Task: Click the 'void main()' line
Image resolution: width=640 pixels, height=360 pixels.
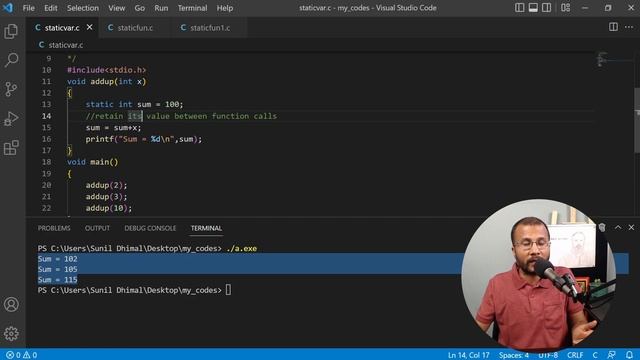Action: (93, 162)
